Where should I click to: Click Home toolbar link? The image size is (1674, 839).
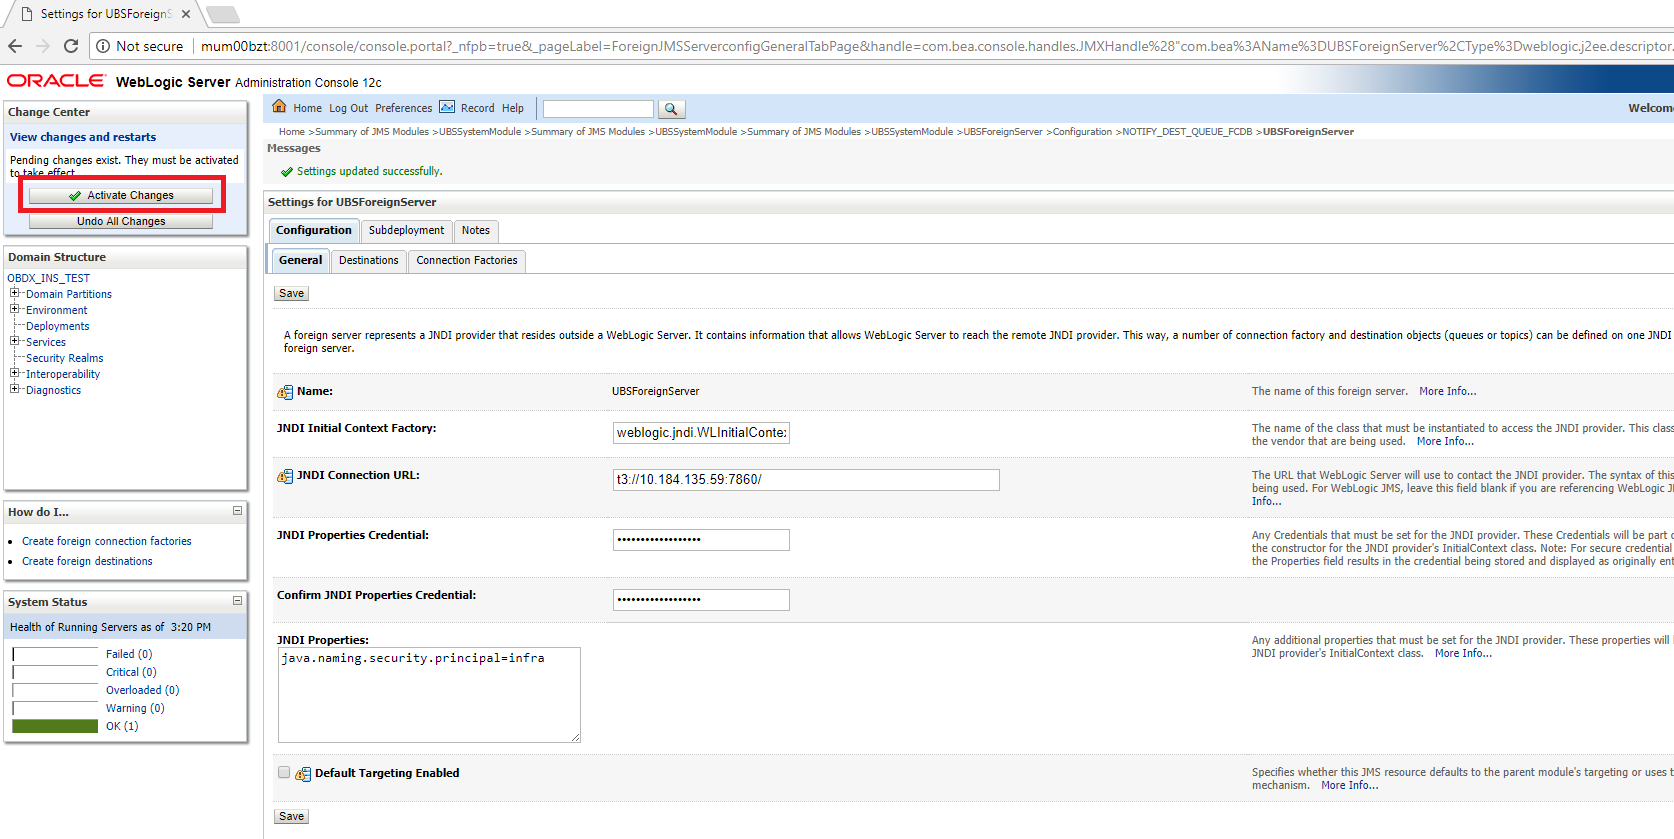click(x=308, y=108)
